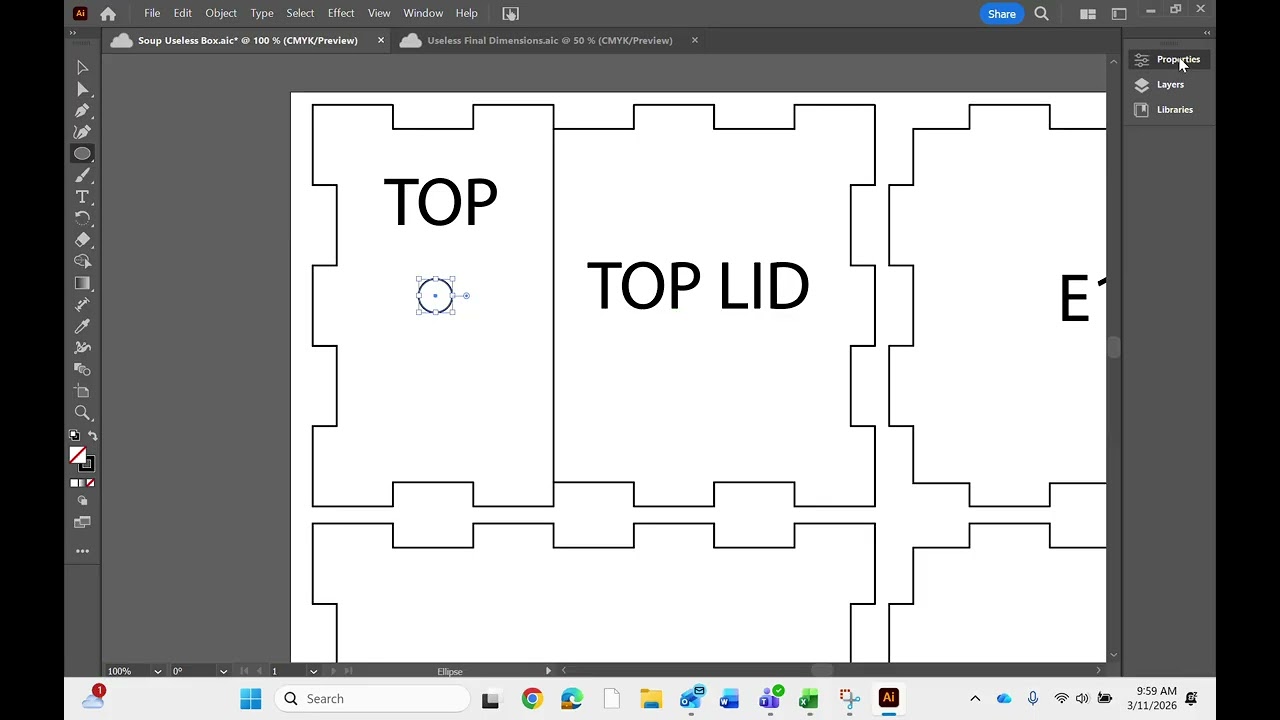Open the Effect menu

pyautogui.click(x=341, y=13)
